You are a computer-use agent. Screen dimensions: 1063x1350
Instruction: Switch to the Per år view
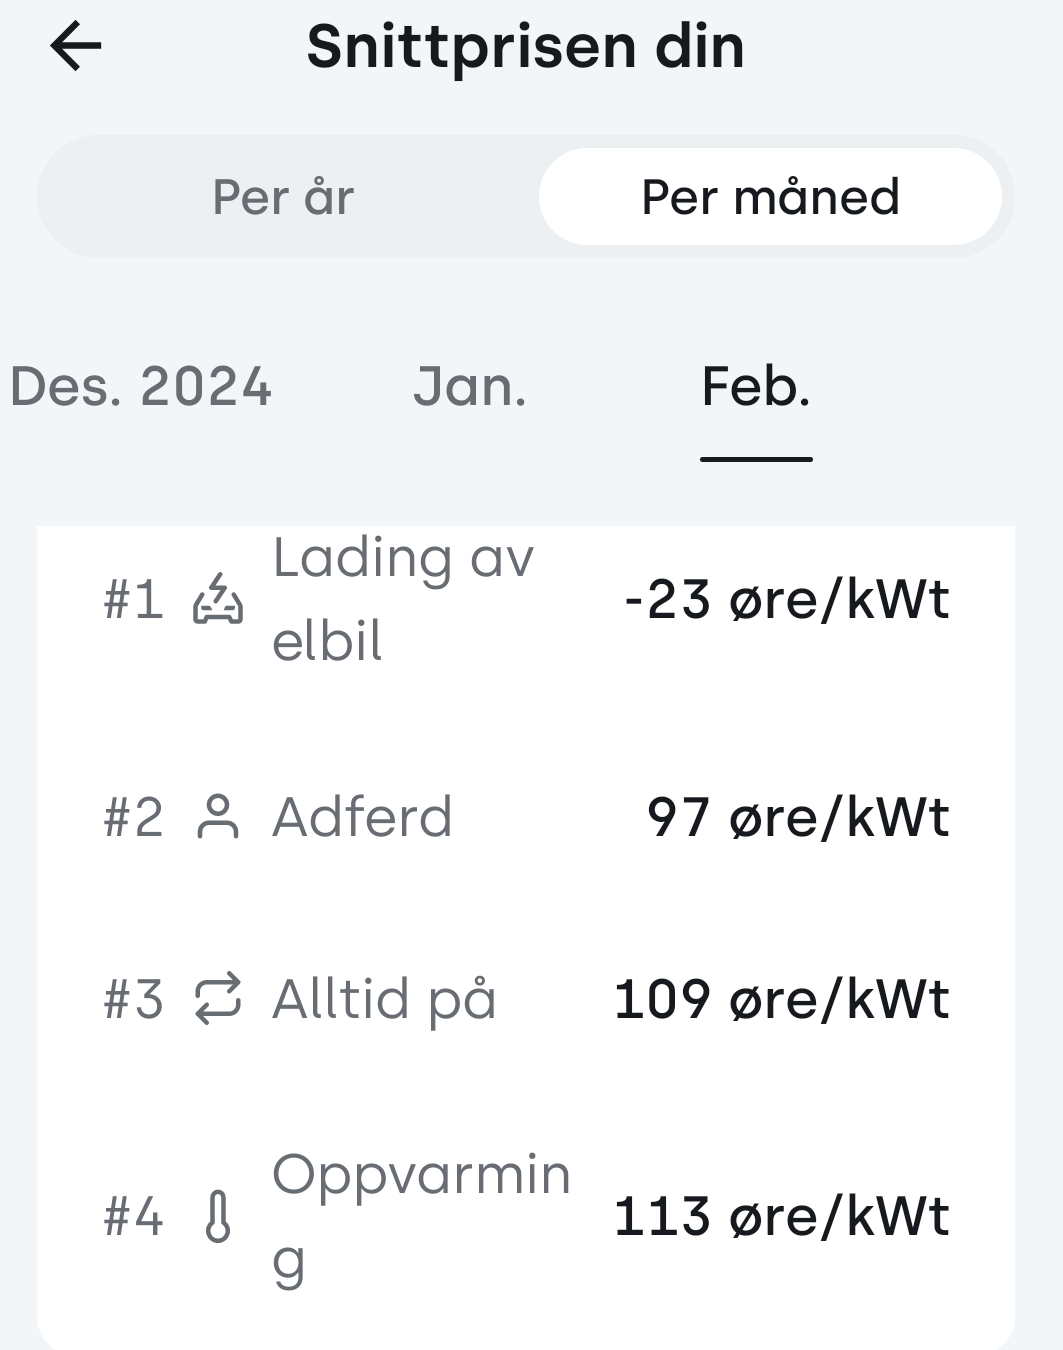tap(284, 197)
